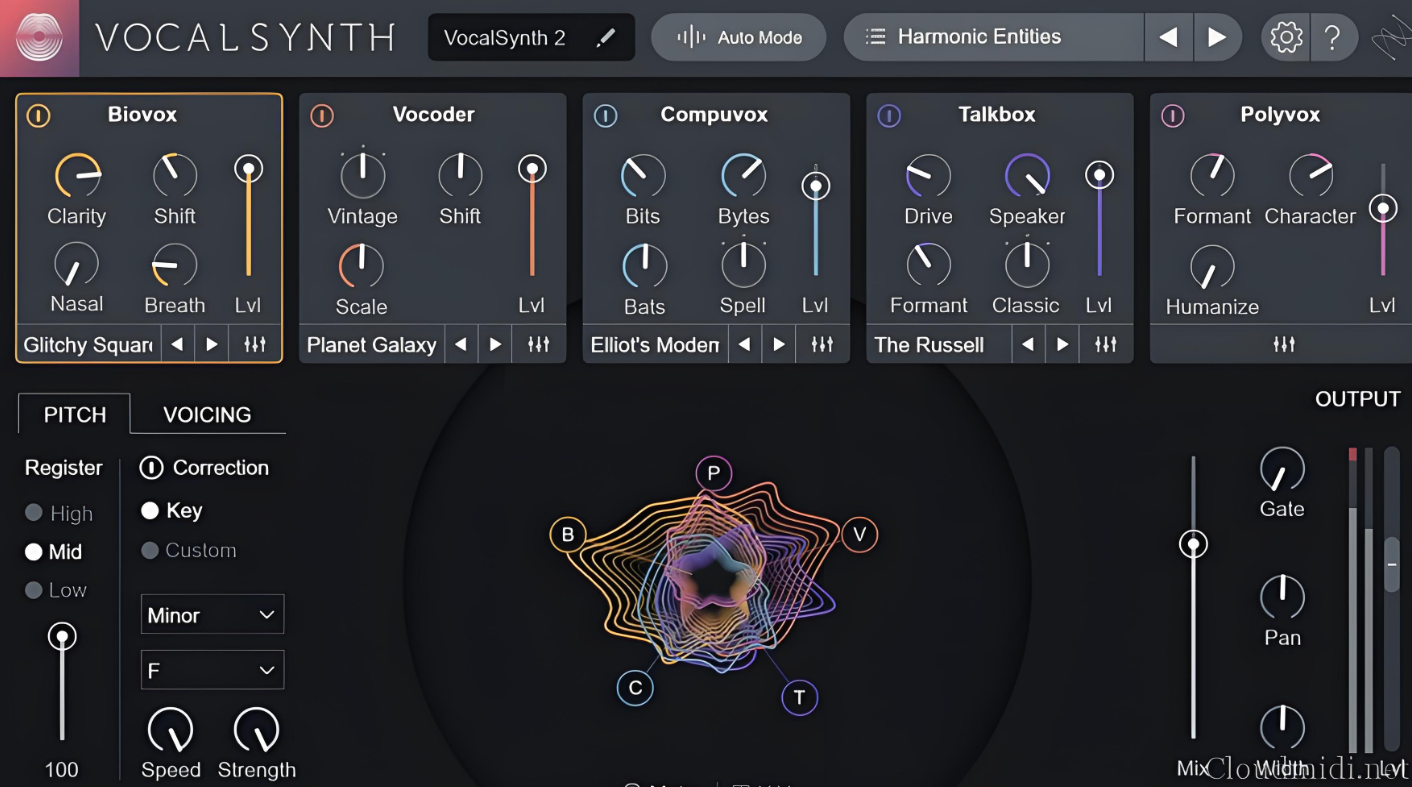Toggle the Biovox module power
Viewport: 1412px width, 787px height.
click(38, 116)
